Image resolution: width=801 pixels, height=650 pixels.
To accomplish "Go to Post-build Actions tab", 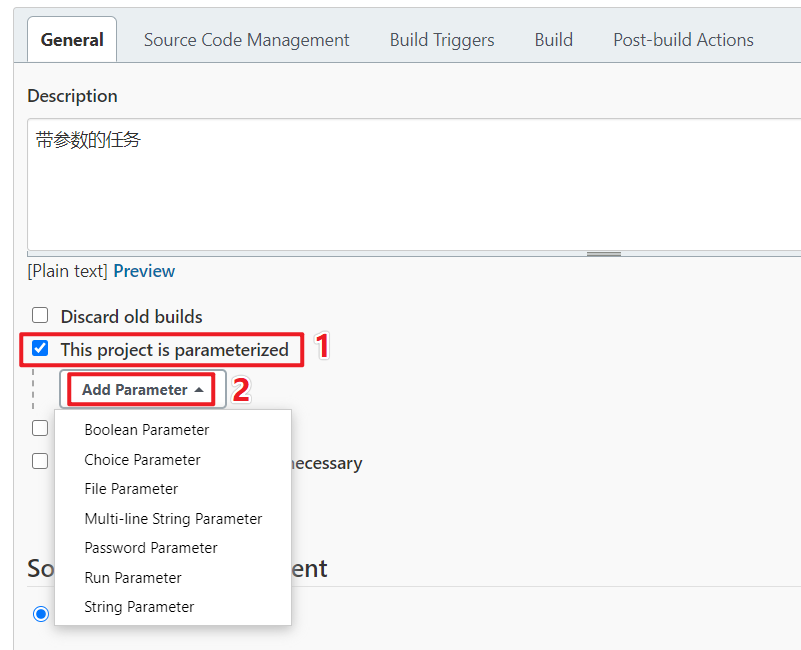I will [683, 40].
